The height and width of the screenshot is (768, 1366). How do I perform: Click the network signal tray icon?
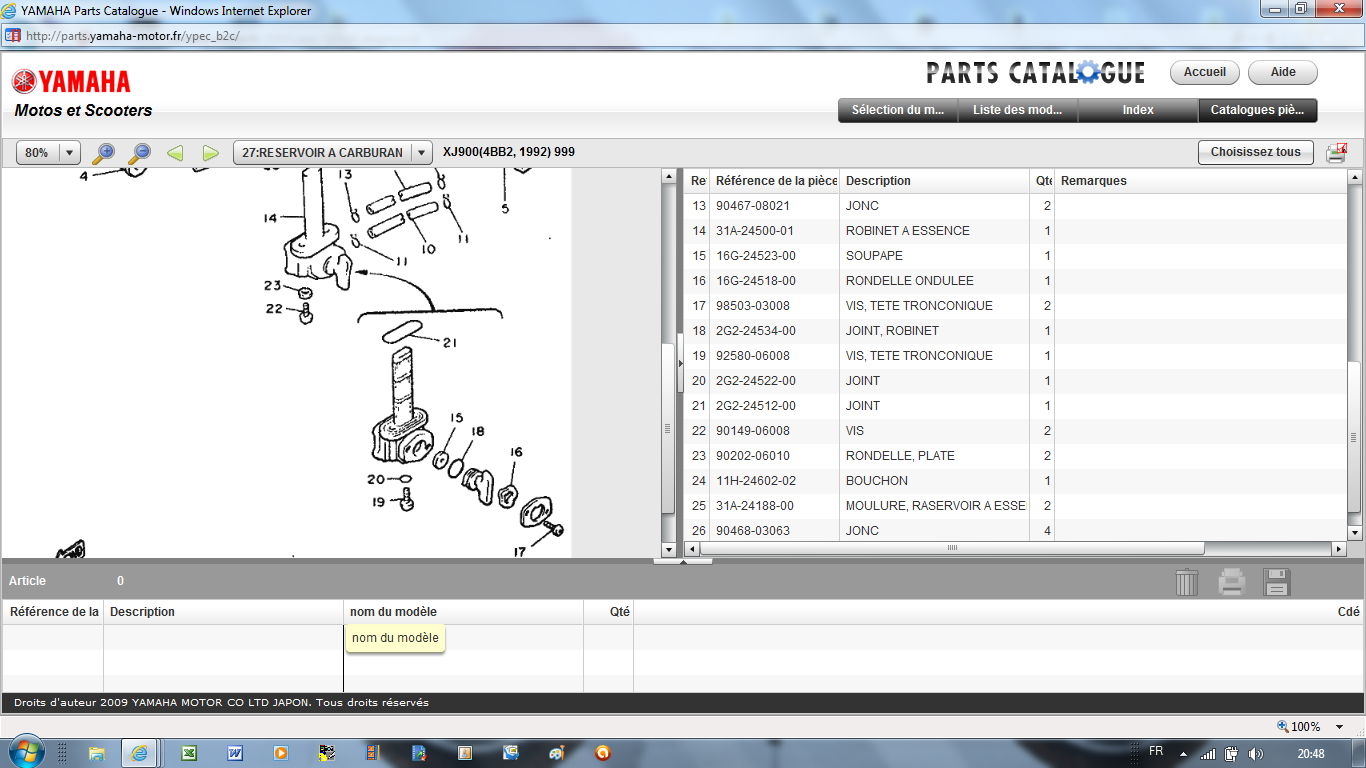(1208, 753)
